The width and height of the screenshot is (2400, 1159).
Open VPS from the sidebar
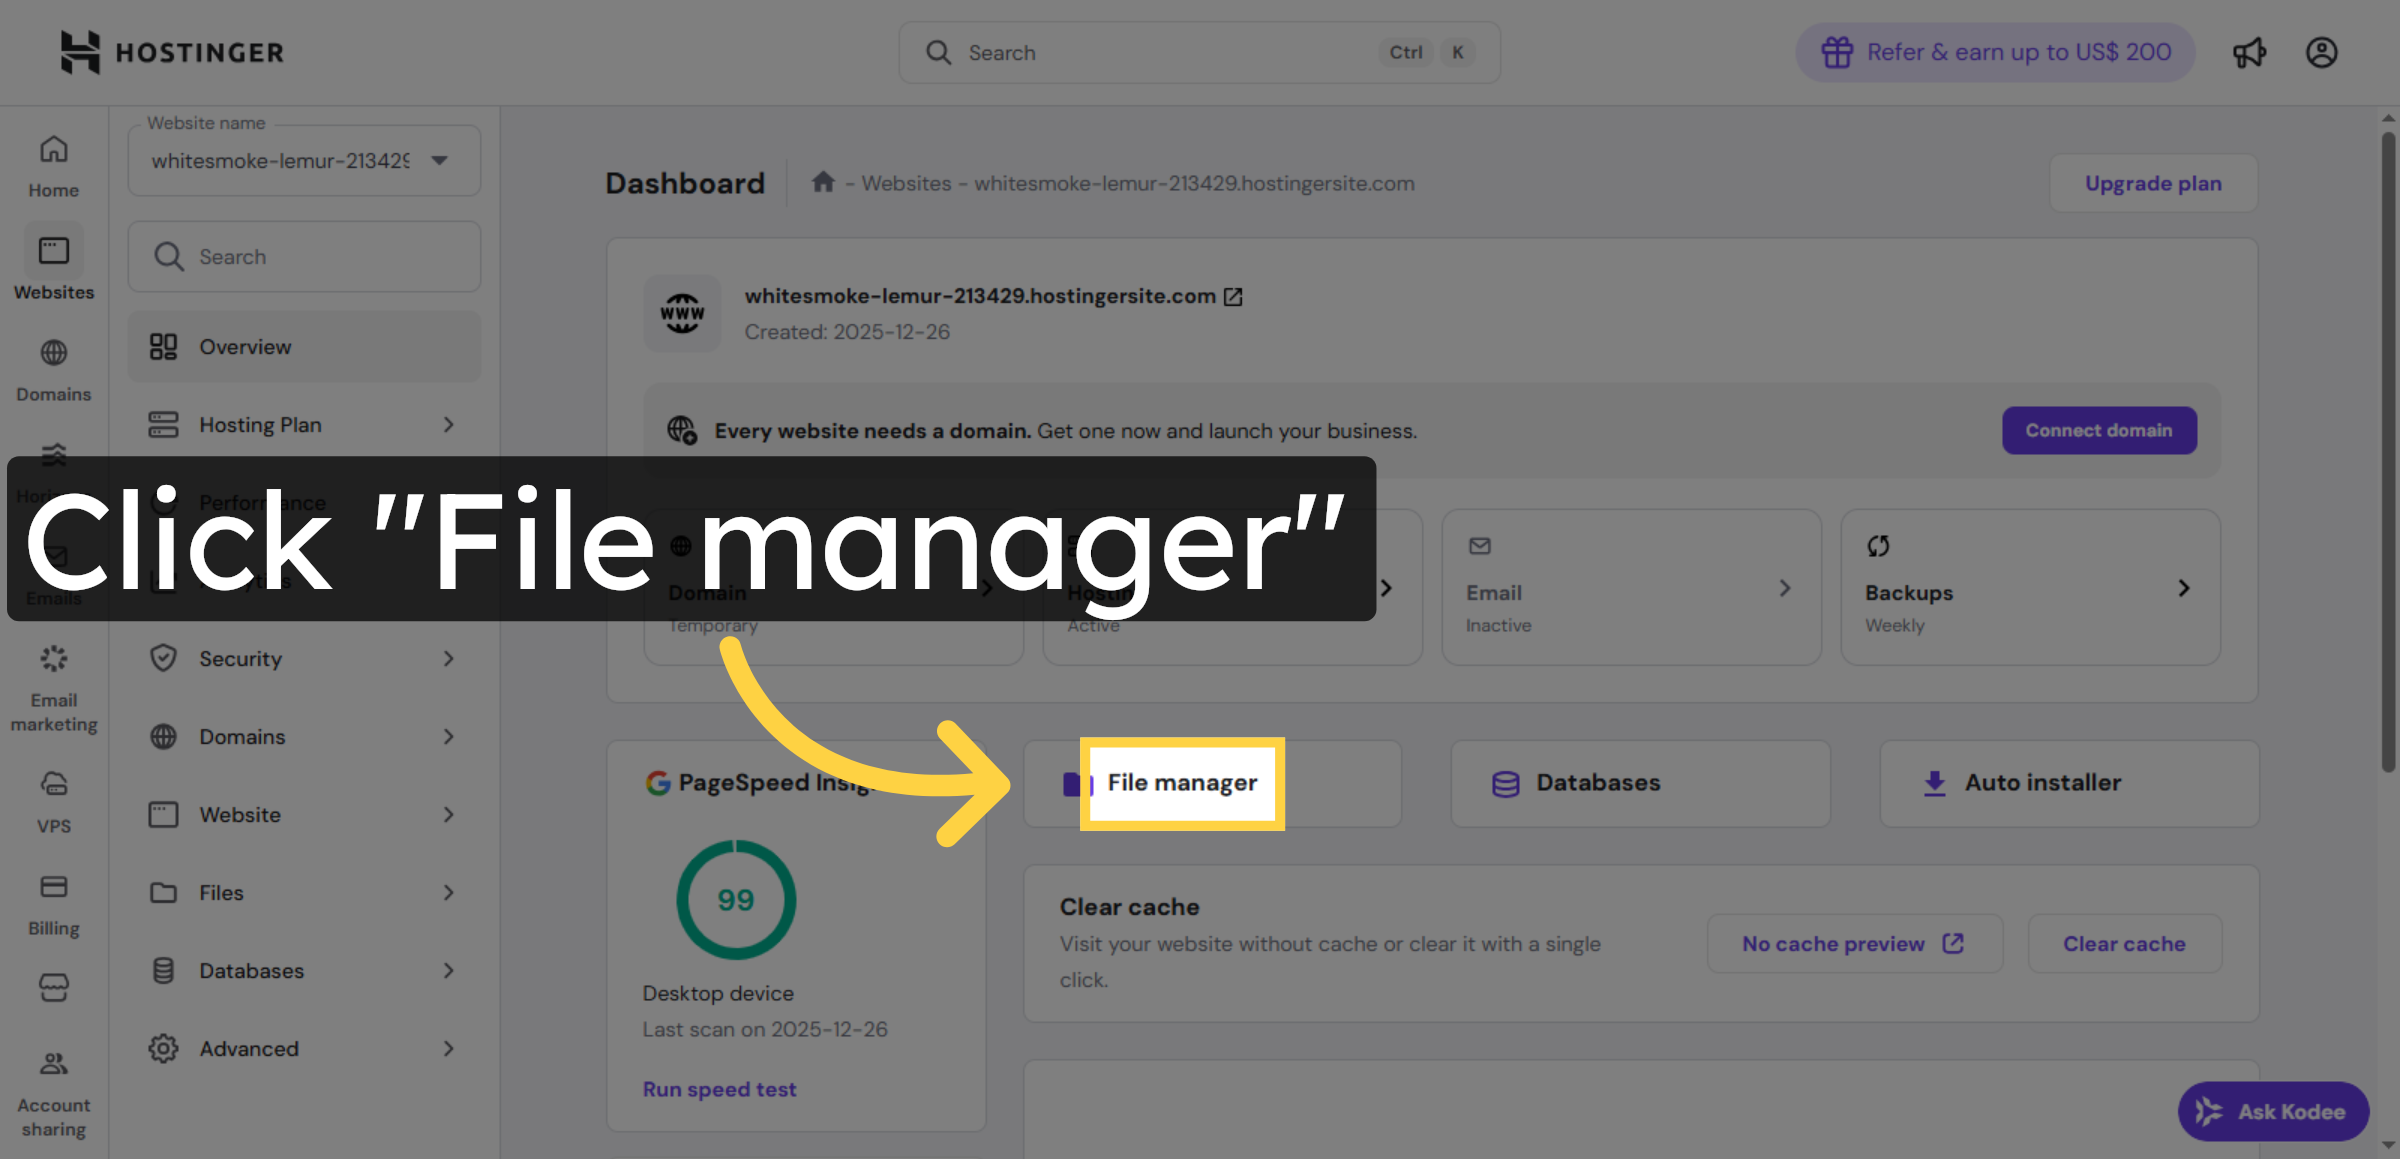click(x=54, y=793)
